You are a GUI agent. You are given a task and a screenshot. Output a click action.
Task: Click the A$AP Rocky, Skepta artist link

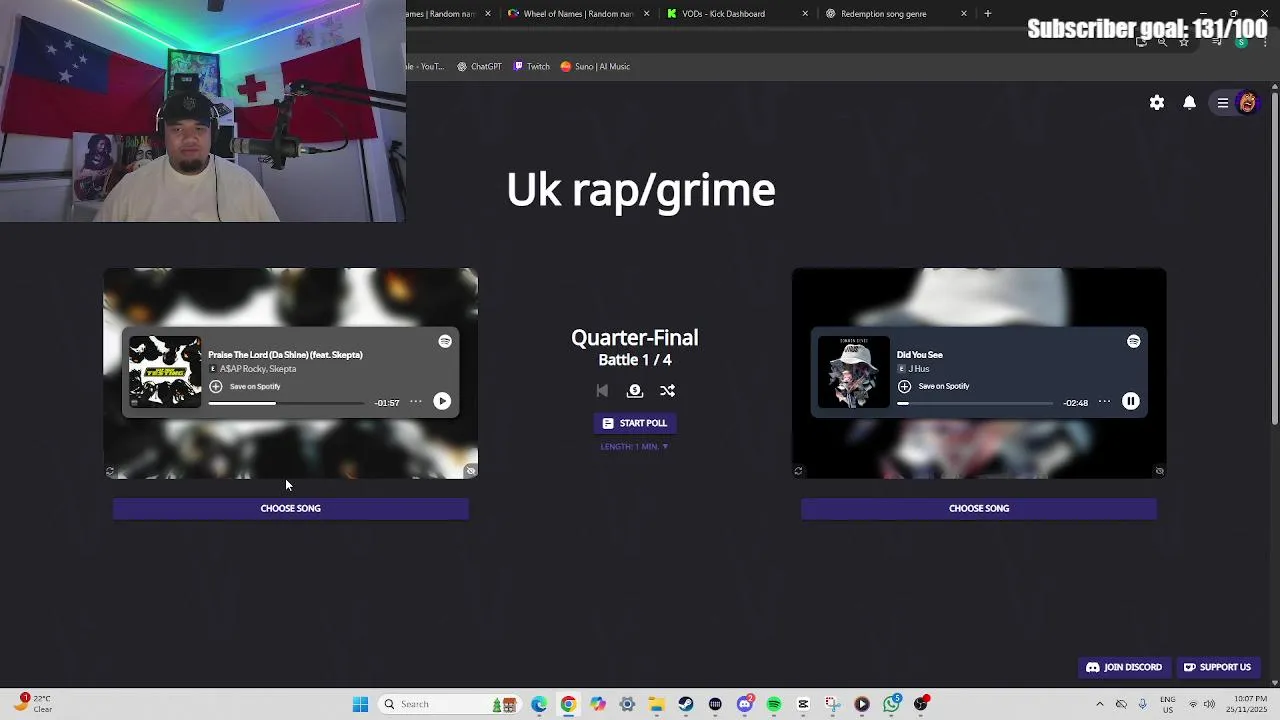258,369
